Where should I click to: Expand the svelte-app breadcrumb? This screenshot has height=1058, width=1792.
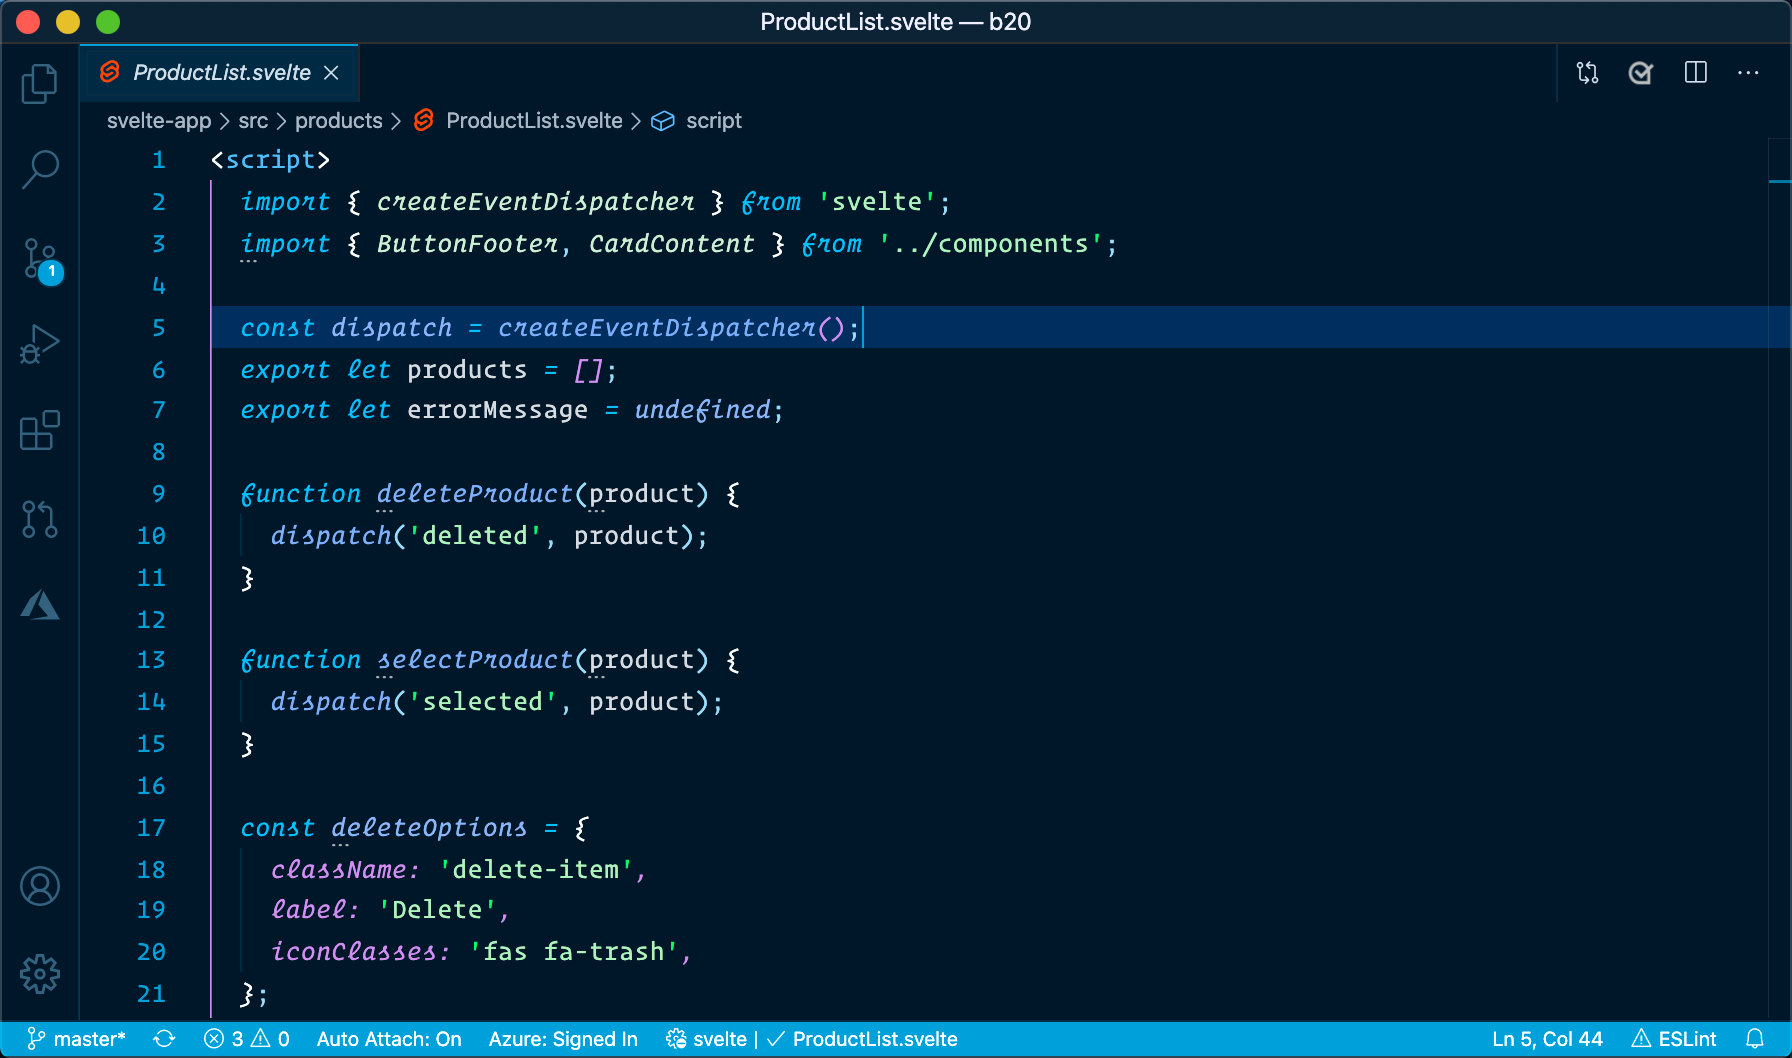[158, 120]
